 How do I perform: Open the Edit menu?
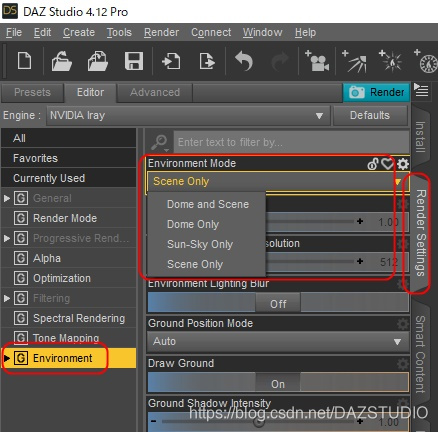coord(42,32)
